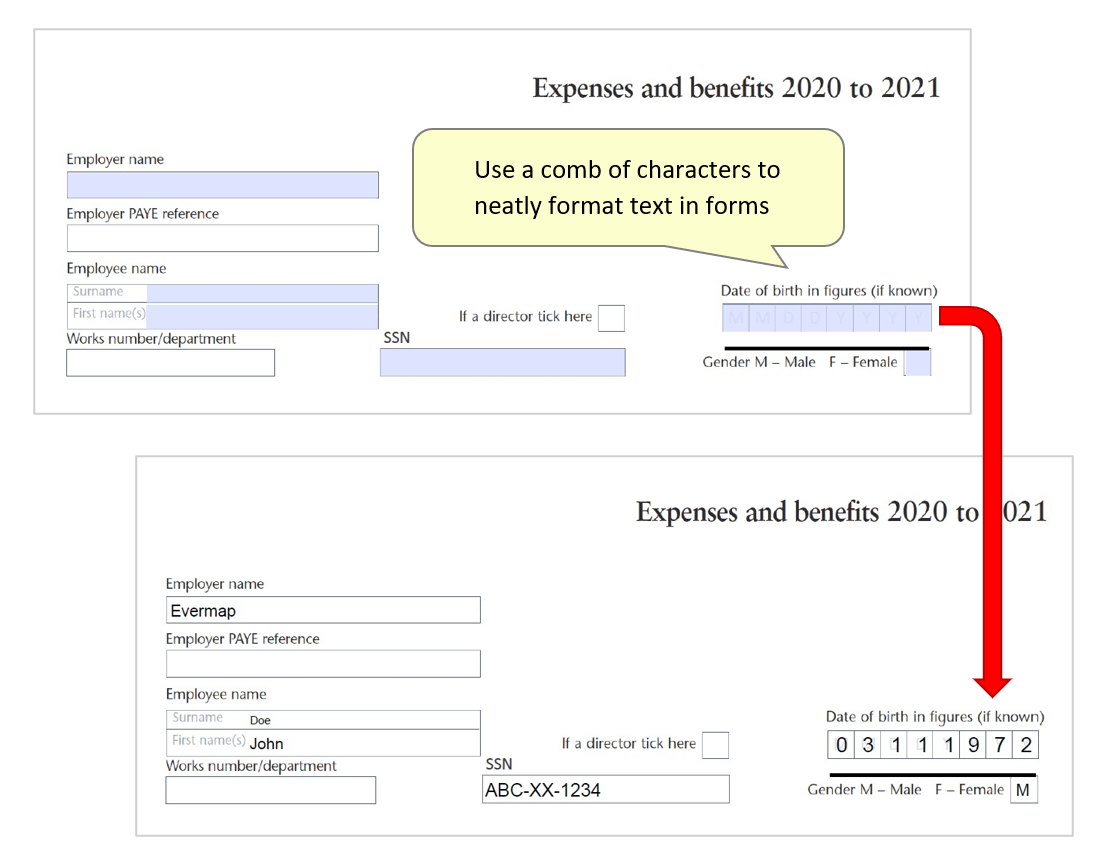
Task: Click the Employer PAYE reference field in the top form
Action: coord(222,238)
